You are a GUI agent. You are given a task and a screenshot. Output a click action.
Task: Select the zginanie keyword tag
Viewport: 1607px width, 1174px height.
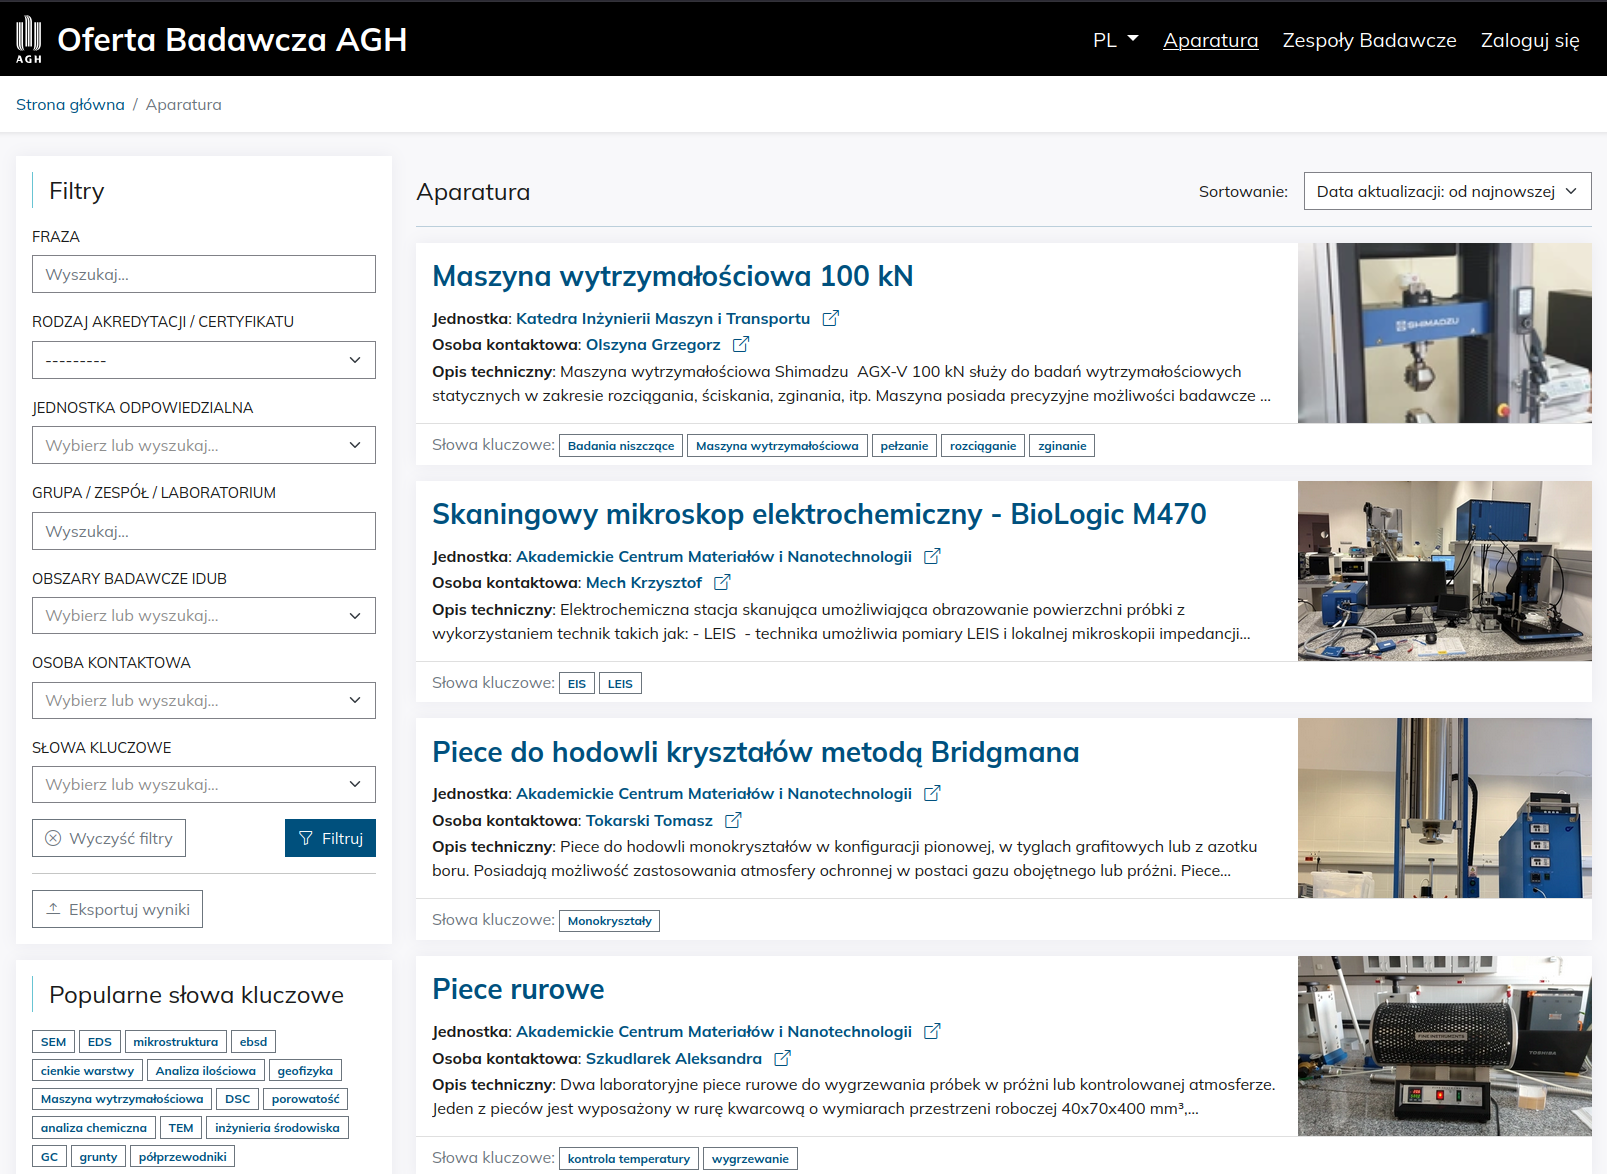click(x=1062, y=446)
